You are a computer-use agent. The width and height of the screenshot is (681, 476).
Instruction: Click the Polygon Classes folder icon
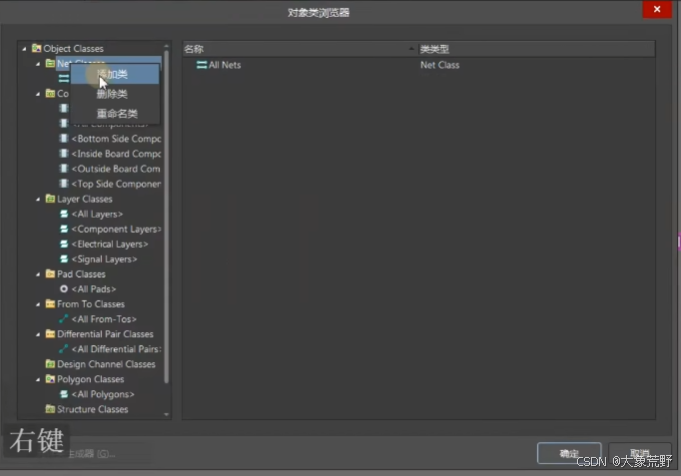(x=50, y=379)
